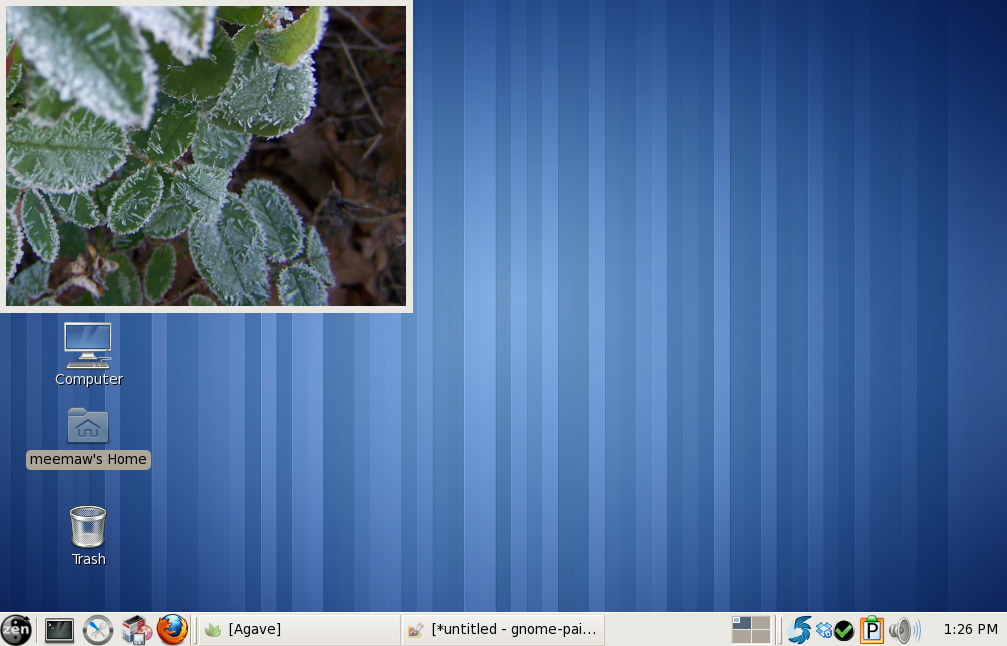
Task: Open the volume speaker control
Action: point(904,630)
